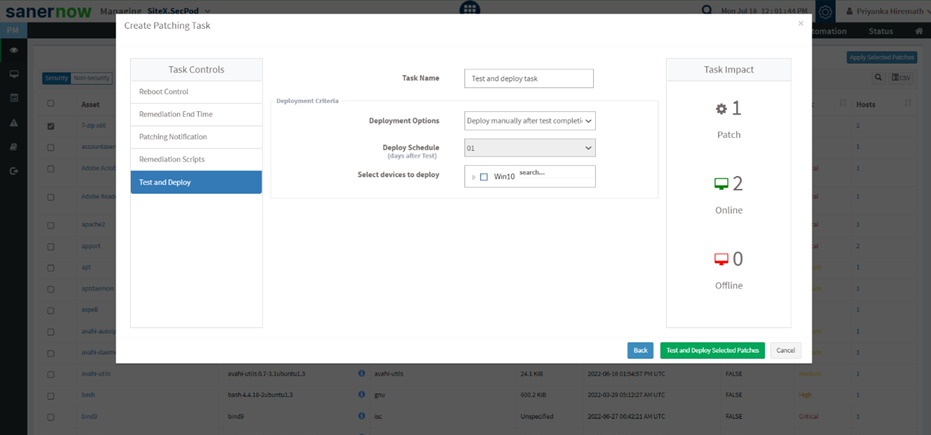Open the apps grid icon in header

(x=470, y=8)
